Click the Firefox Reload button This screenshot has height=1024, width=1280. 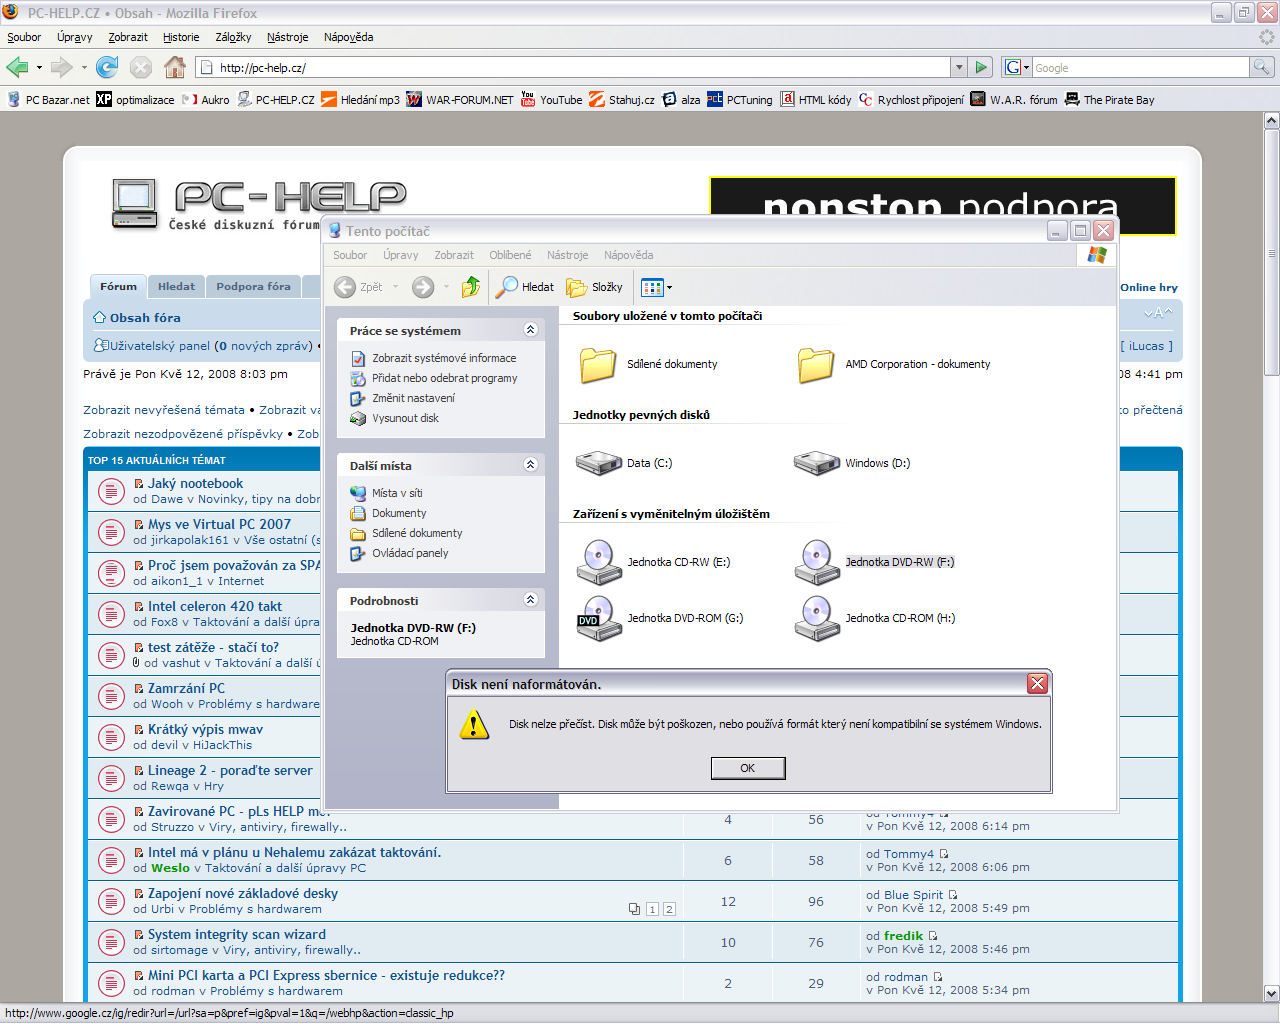point(107,67)
